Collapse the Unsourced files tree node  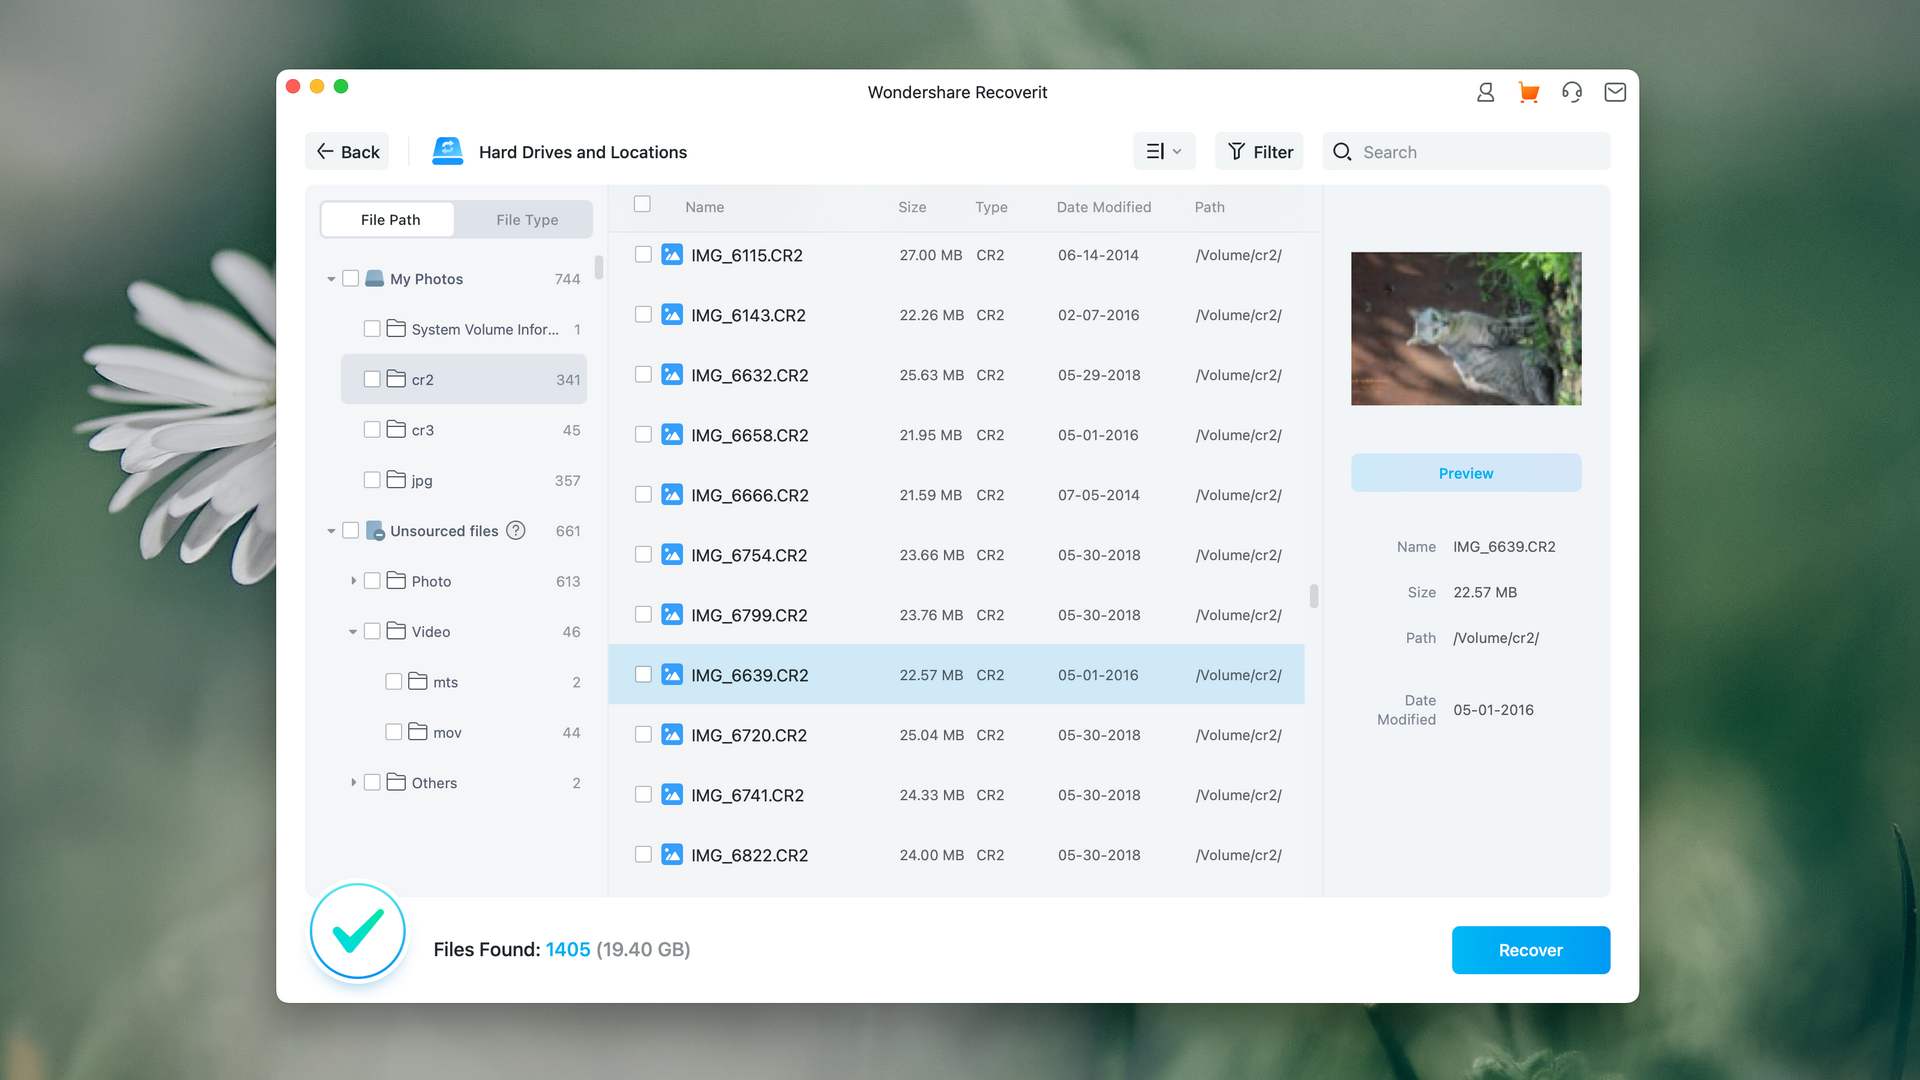(331, 531)
